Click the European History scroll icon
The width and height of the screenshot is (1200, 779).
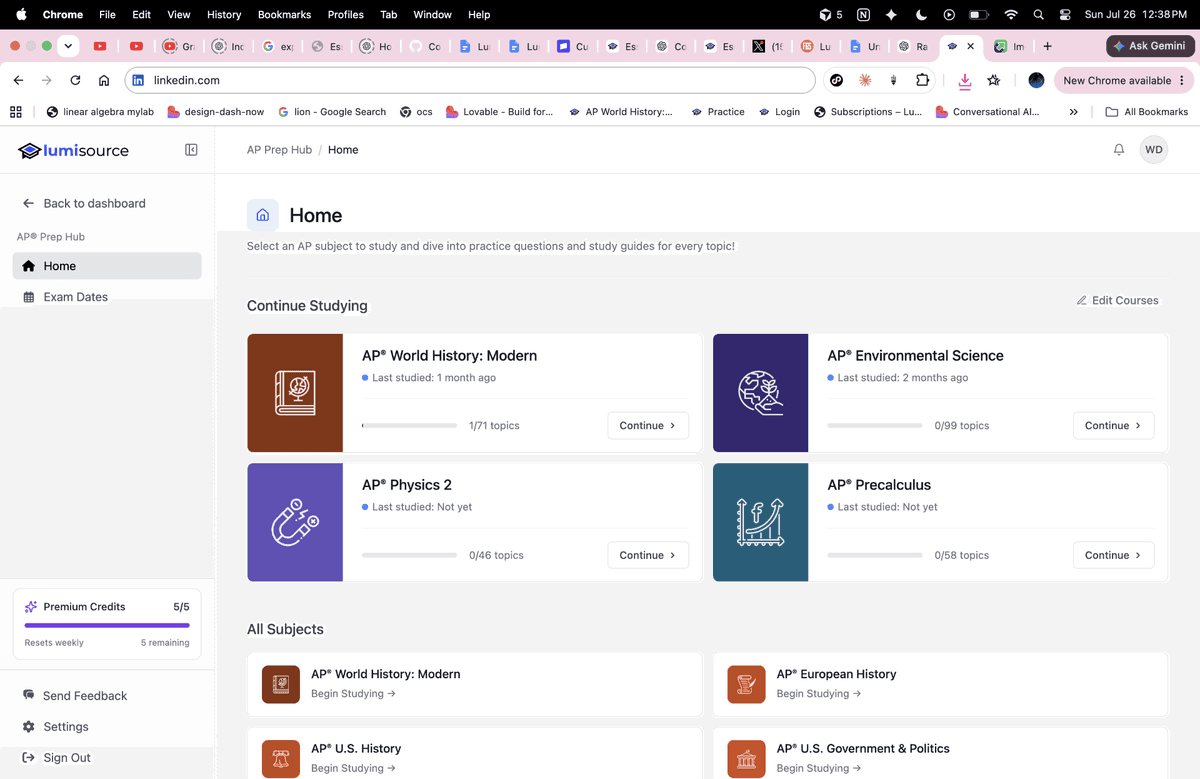pos(746,684)
